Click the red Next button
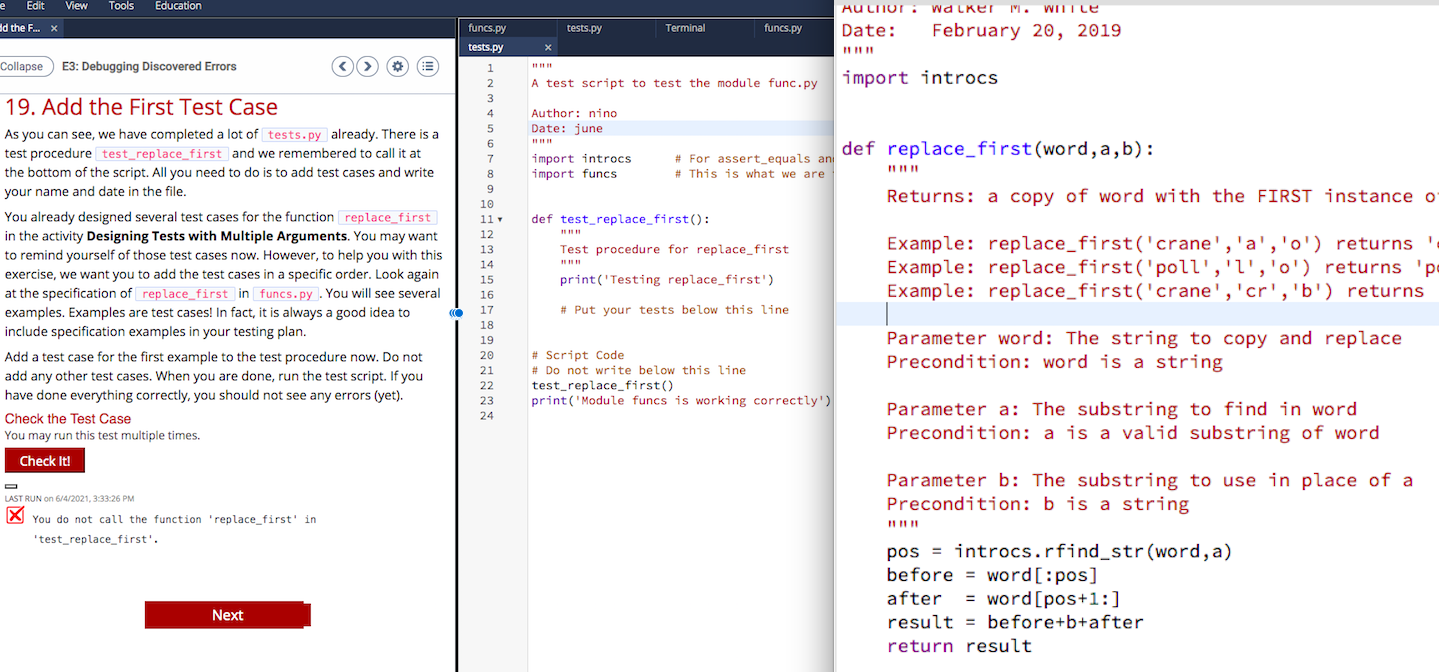1439x672 pixels. point(227,615)
